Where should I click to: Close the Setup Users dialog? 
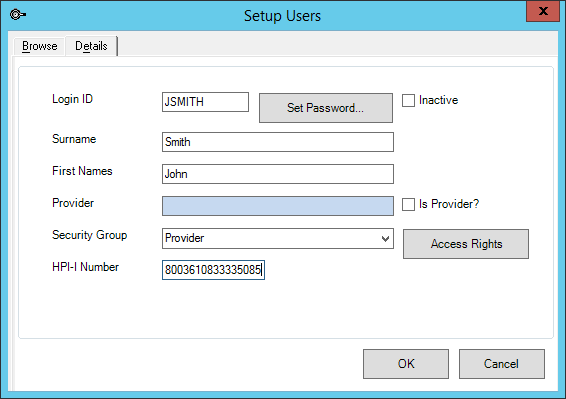pyautogui.click(x=543, y=11)
